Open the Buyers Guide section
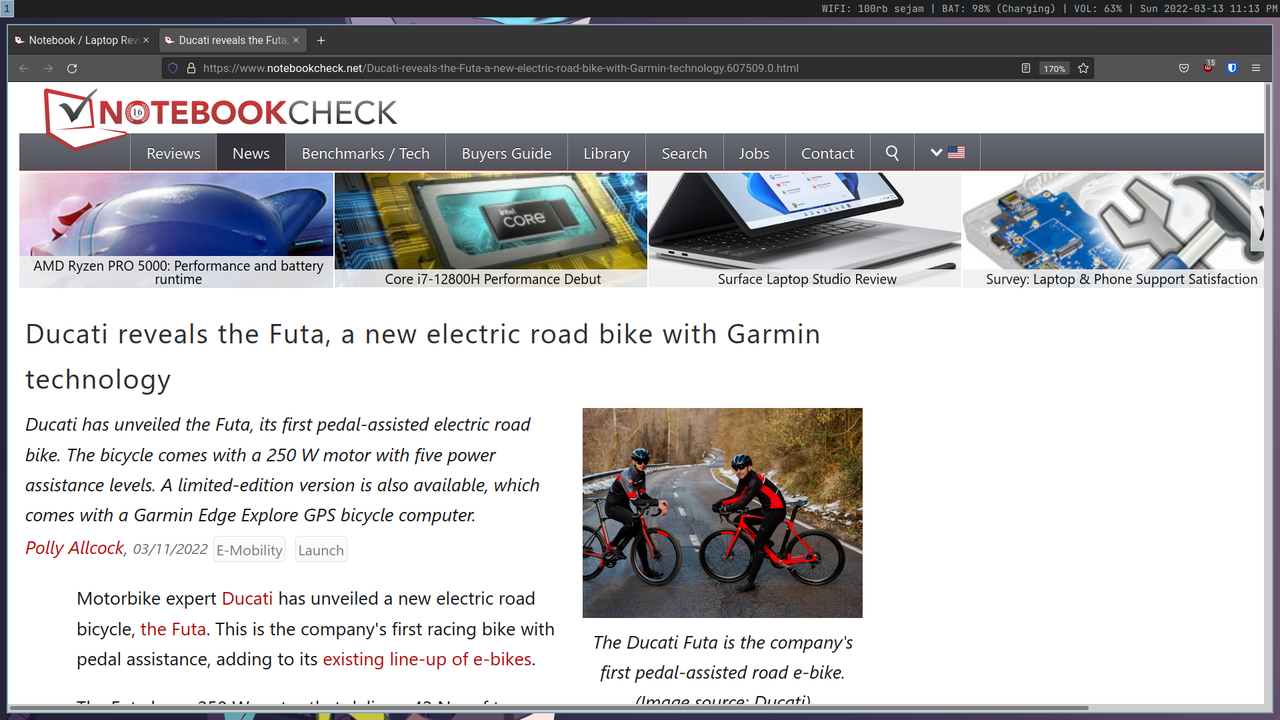This screenshot has width=1280, height=720. [507, 153]
